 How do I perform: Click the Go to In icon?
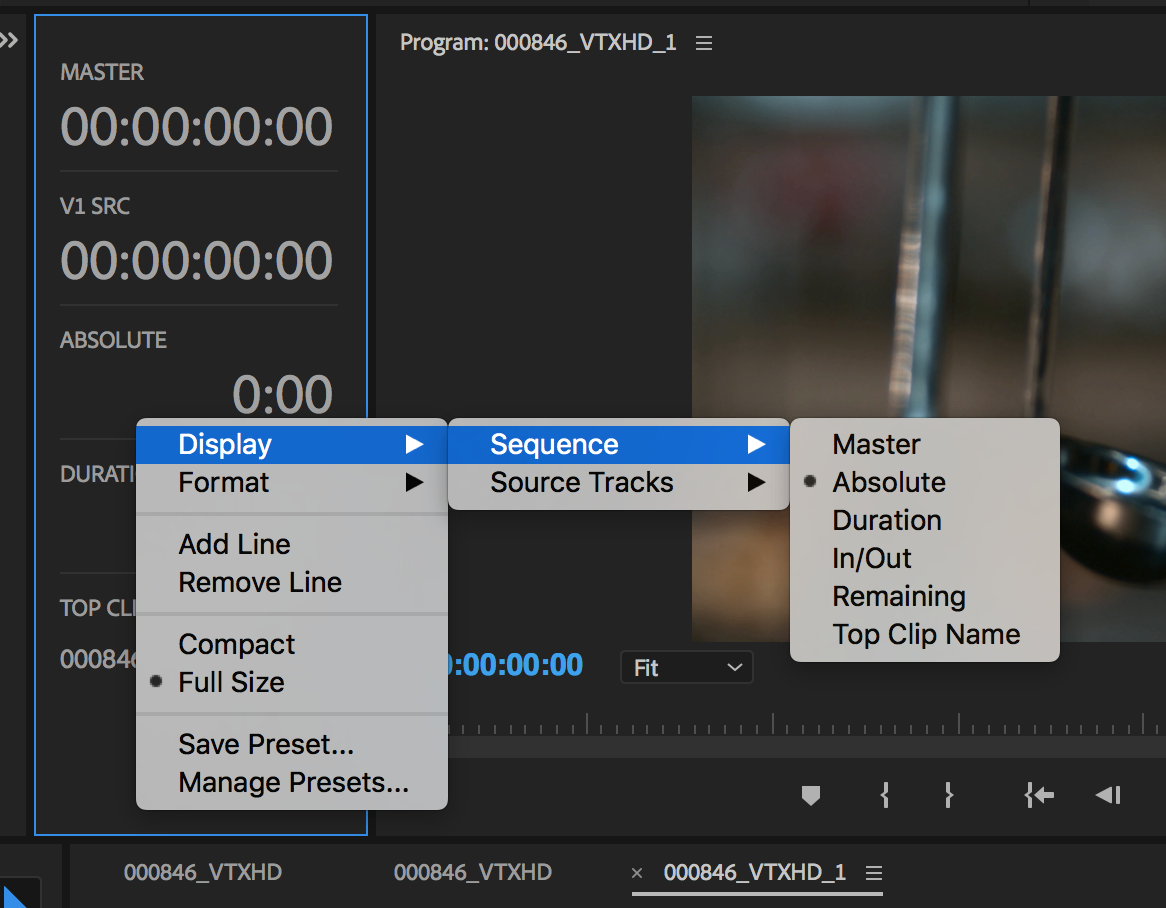click(1039, 795)
